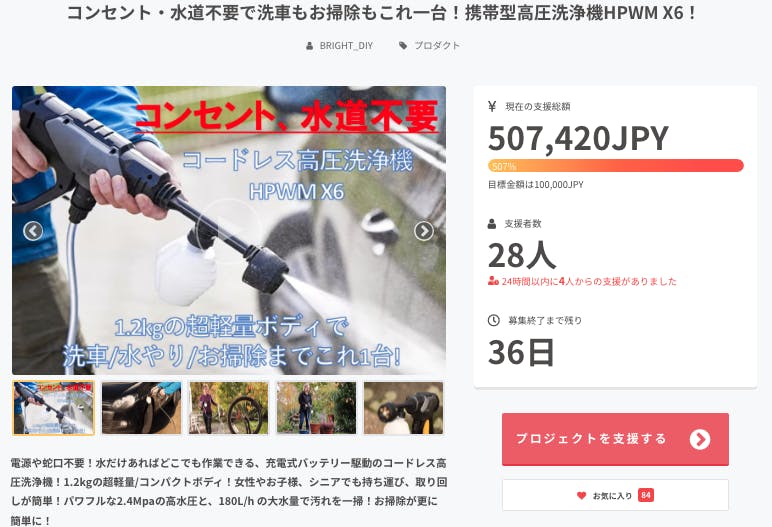The image size is (772, 527).
Task: Click the next image arrow on carousel
Action: (424, 231)
